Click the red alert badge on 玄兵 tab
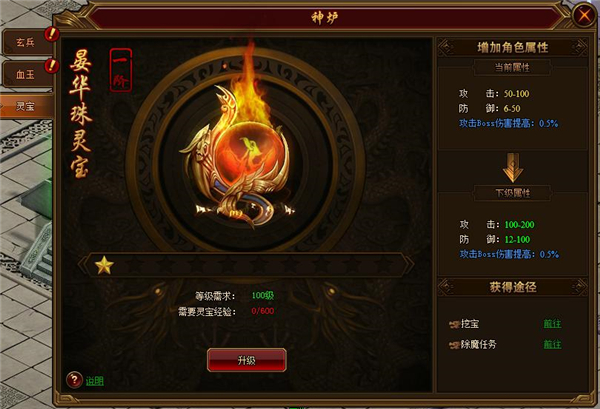600x409 pixels. 51,34
